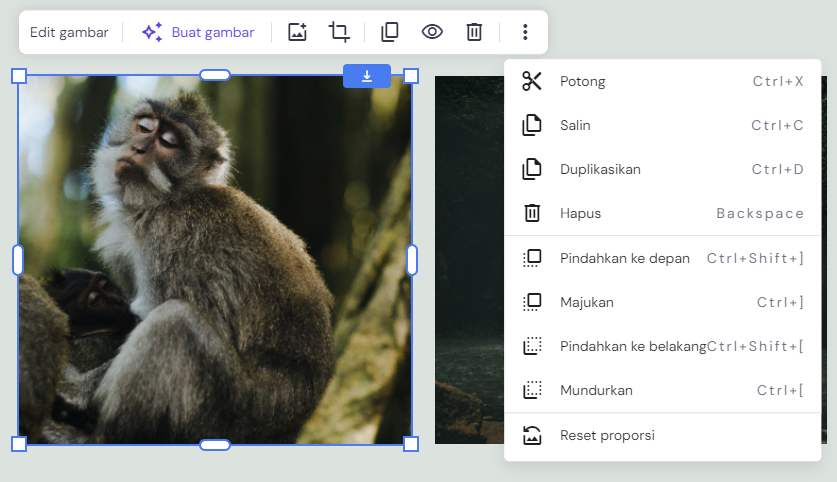
Task: Toggle visibility with the eye icon
Action: (432, 32)
